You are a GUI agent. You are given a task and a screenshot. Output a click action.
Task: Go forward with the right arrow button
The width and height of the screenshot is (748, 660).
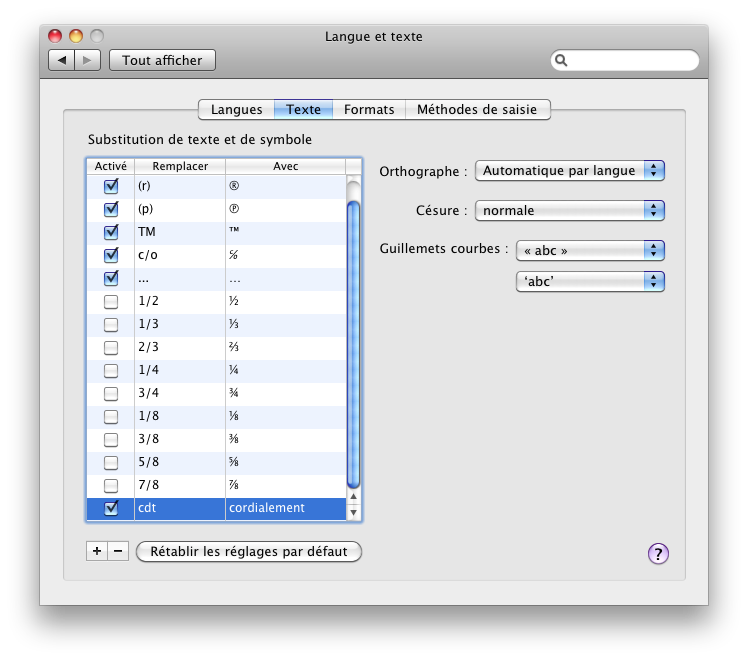pos(87,60)
